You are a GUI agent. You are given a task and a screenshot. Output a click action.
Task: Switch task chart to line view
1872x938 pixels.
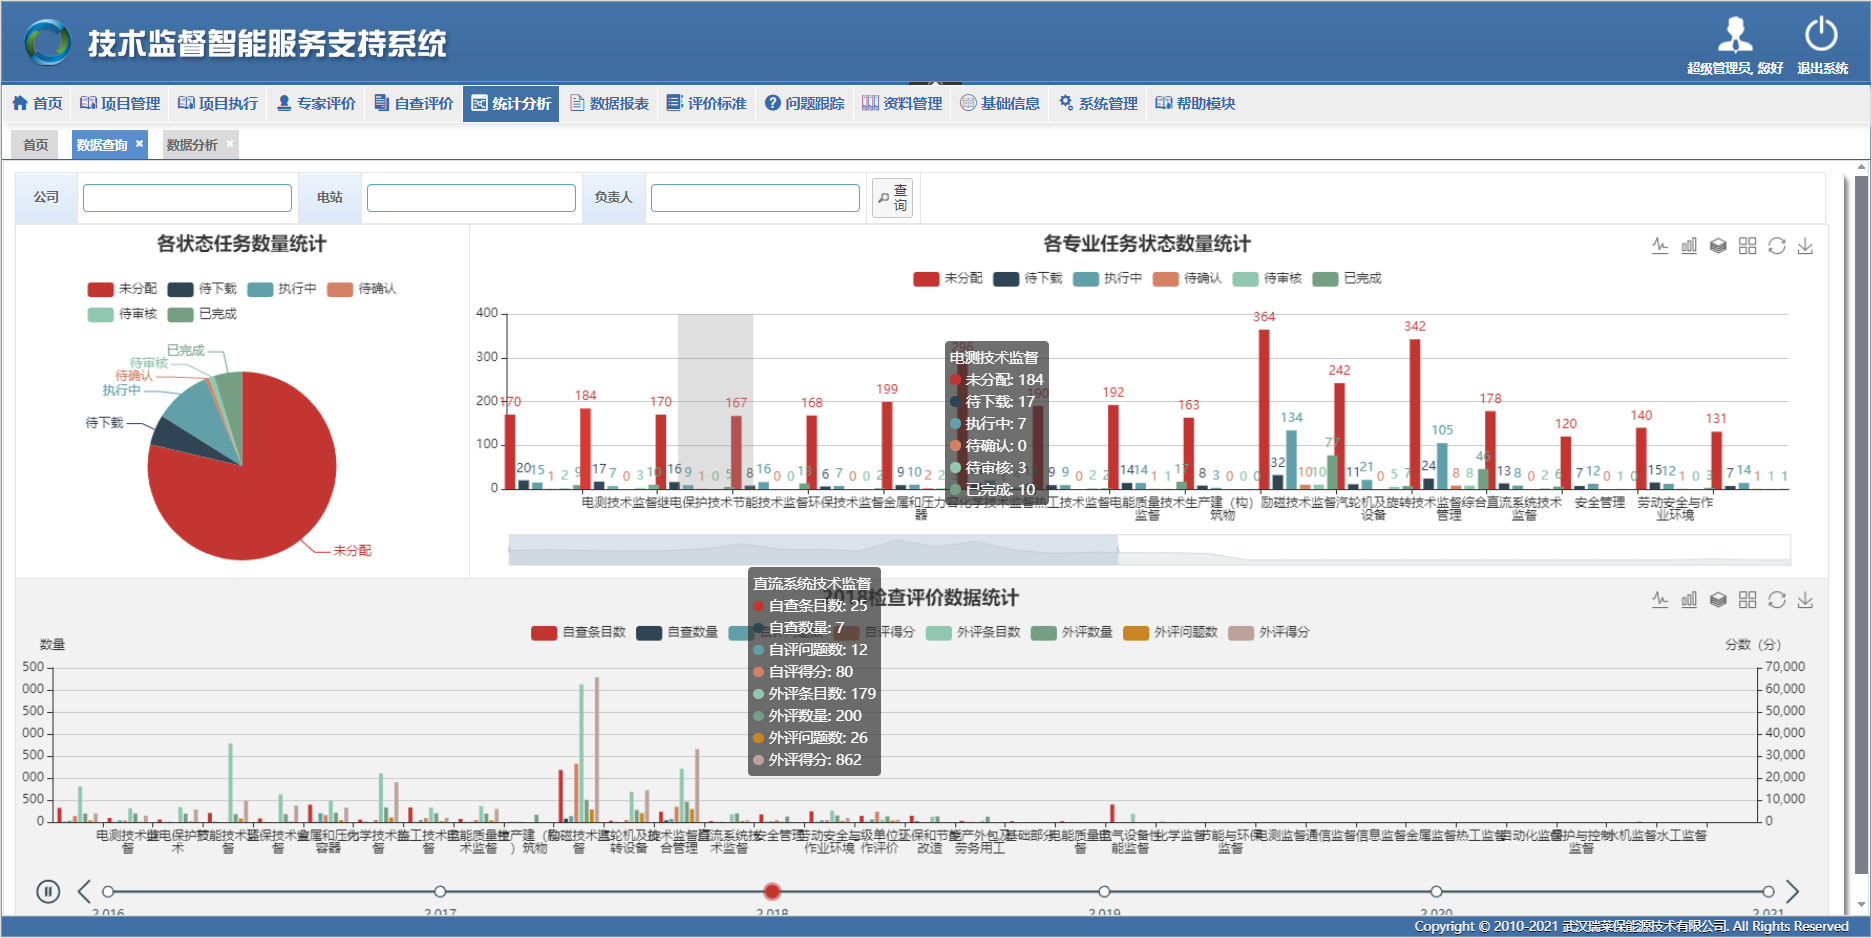(1660, 246)
